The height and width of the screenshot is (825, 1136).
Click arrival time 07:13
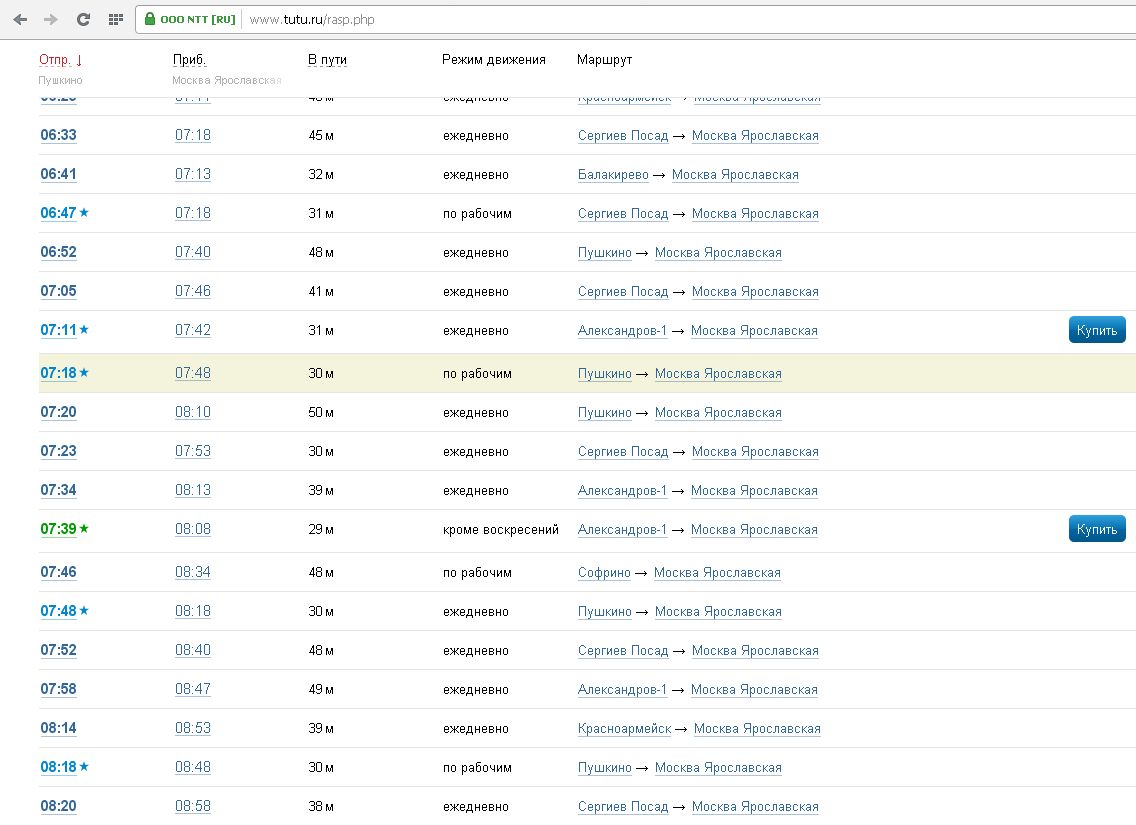point(193,175)
